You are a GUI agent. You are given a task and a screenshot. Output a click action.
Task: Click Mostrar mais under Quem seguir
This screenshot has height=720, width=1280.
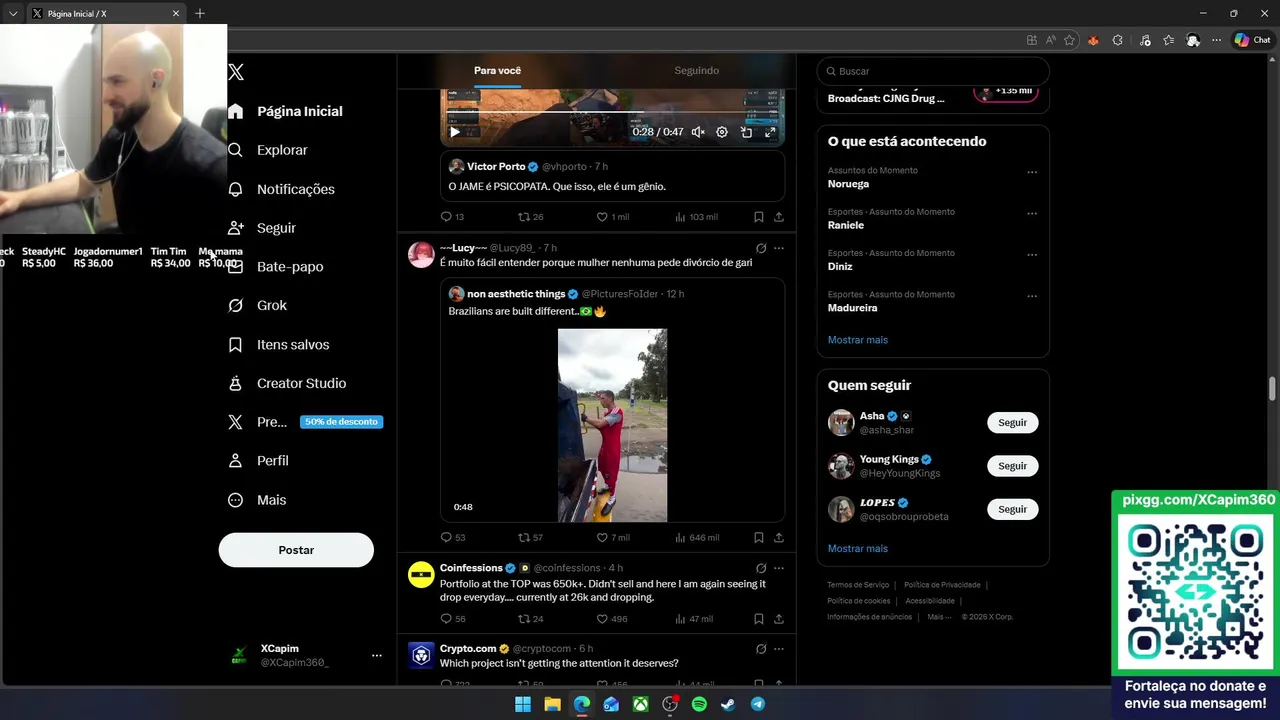857,549
